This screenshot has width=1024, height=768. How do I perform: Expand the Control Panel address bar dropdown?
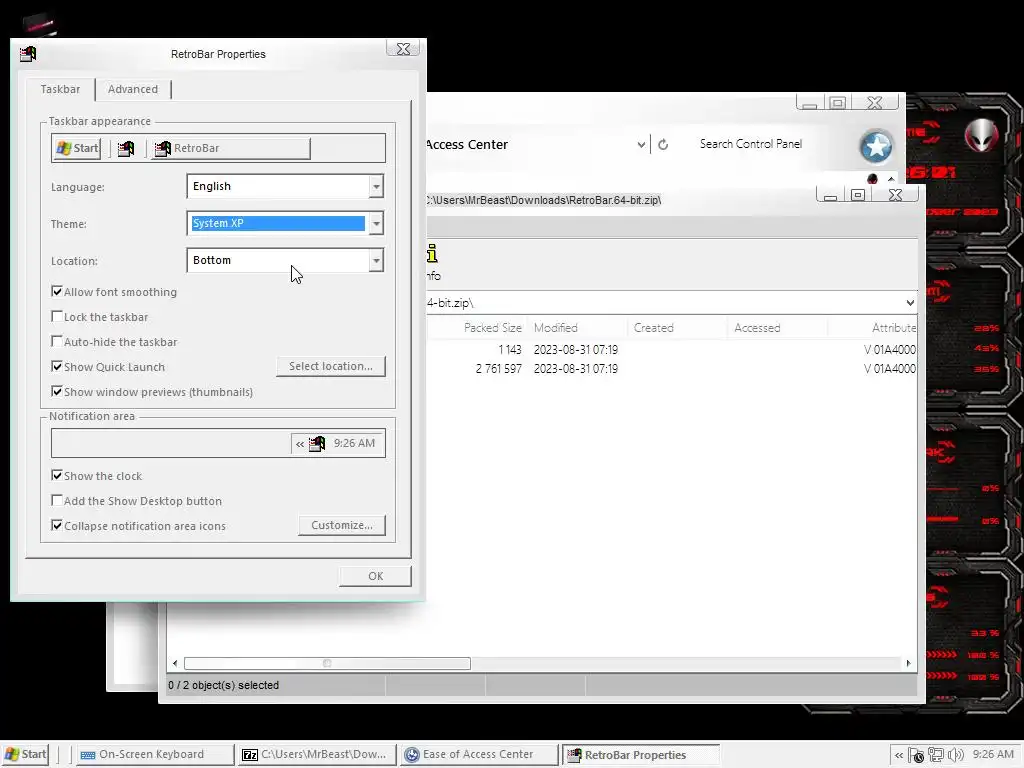641,144
